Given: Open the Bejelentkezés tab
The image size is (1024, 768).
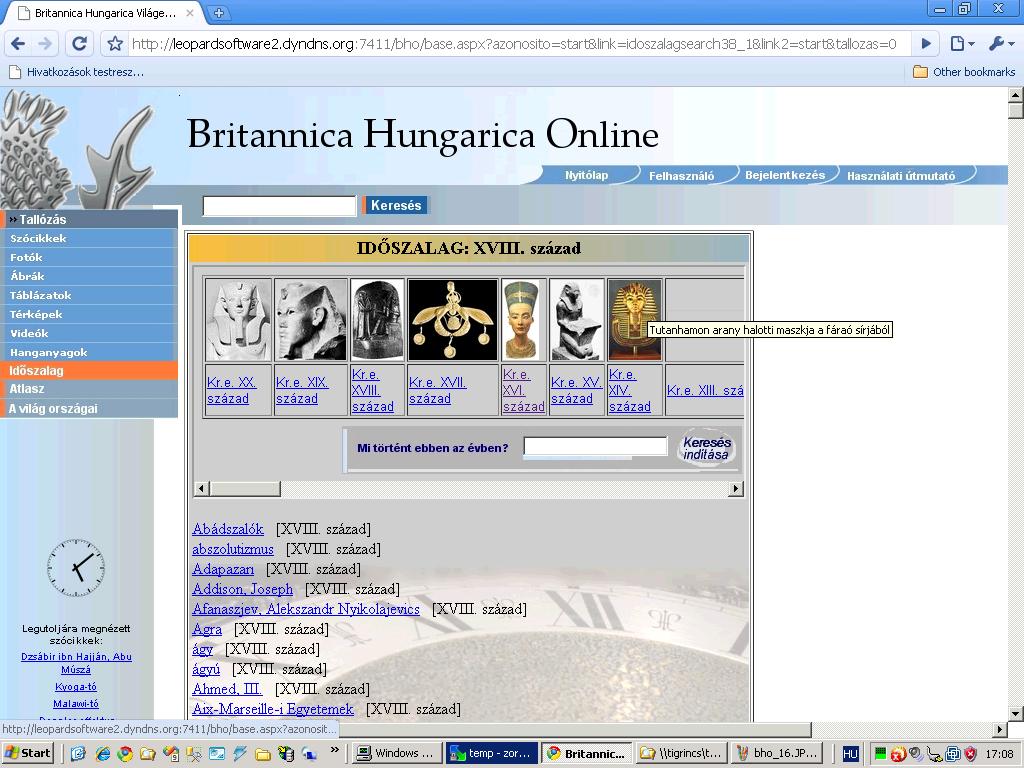Looking at the screenshot, I should [785, 175].
